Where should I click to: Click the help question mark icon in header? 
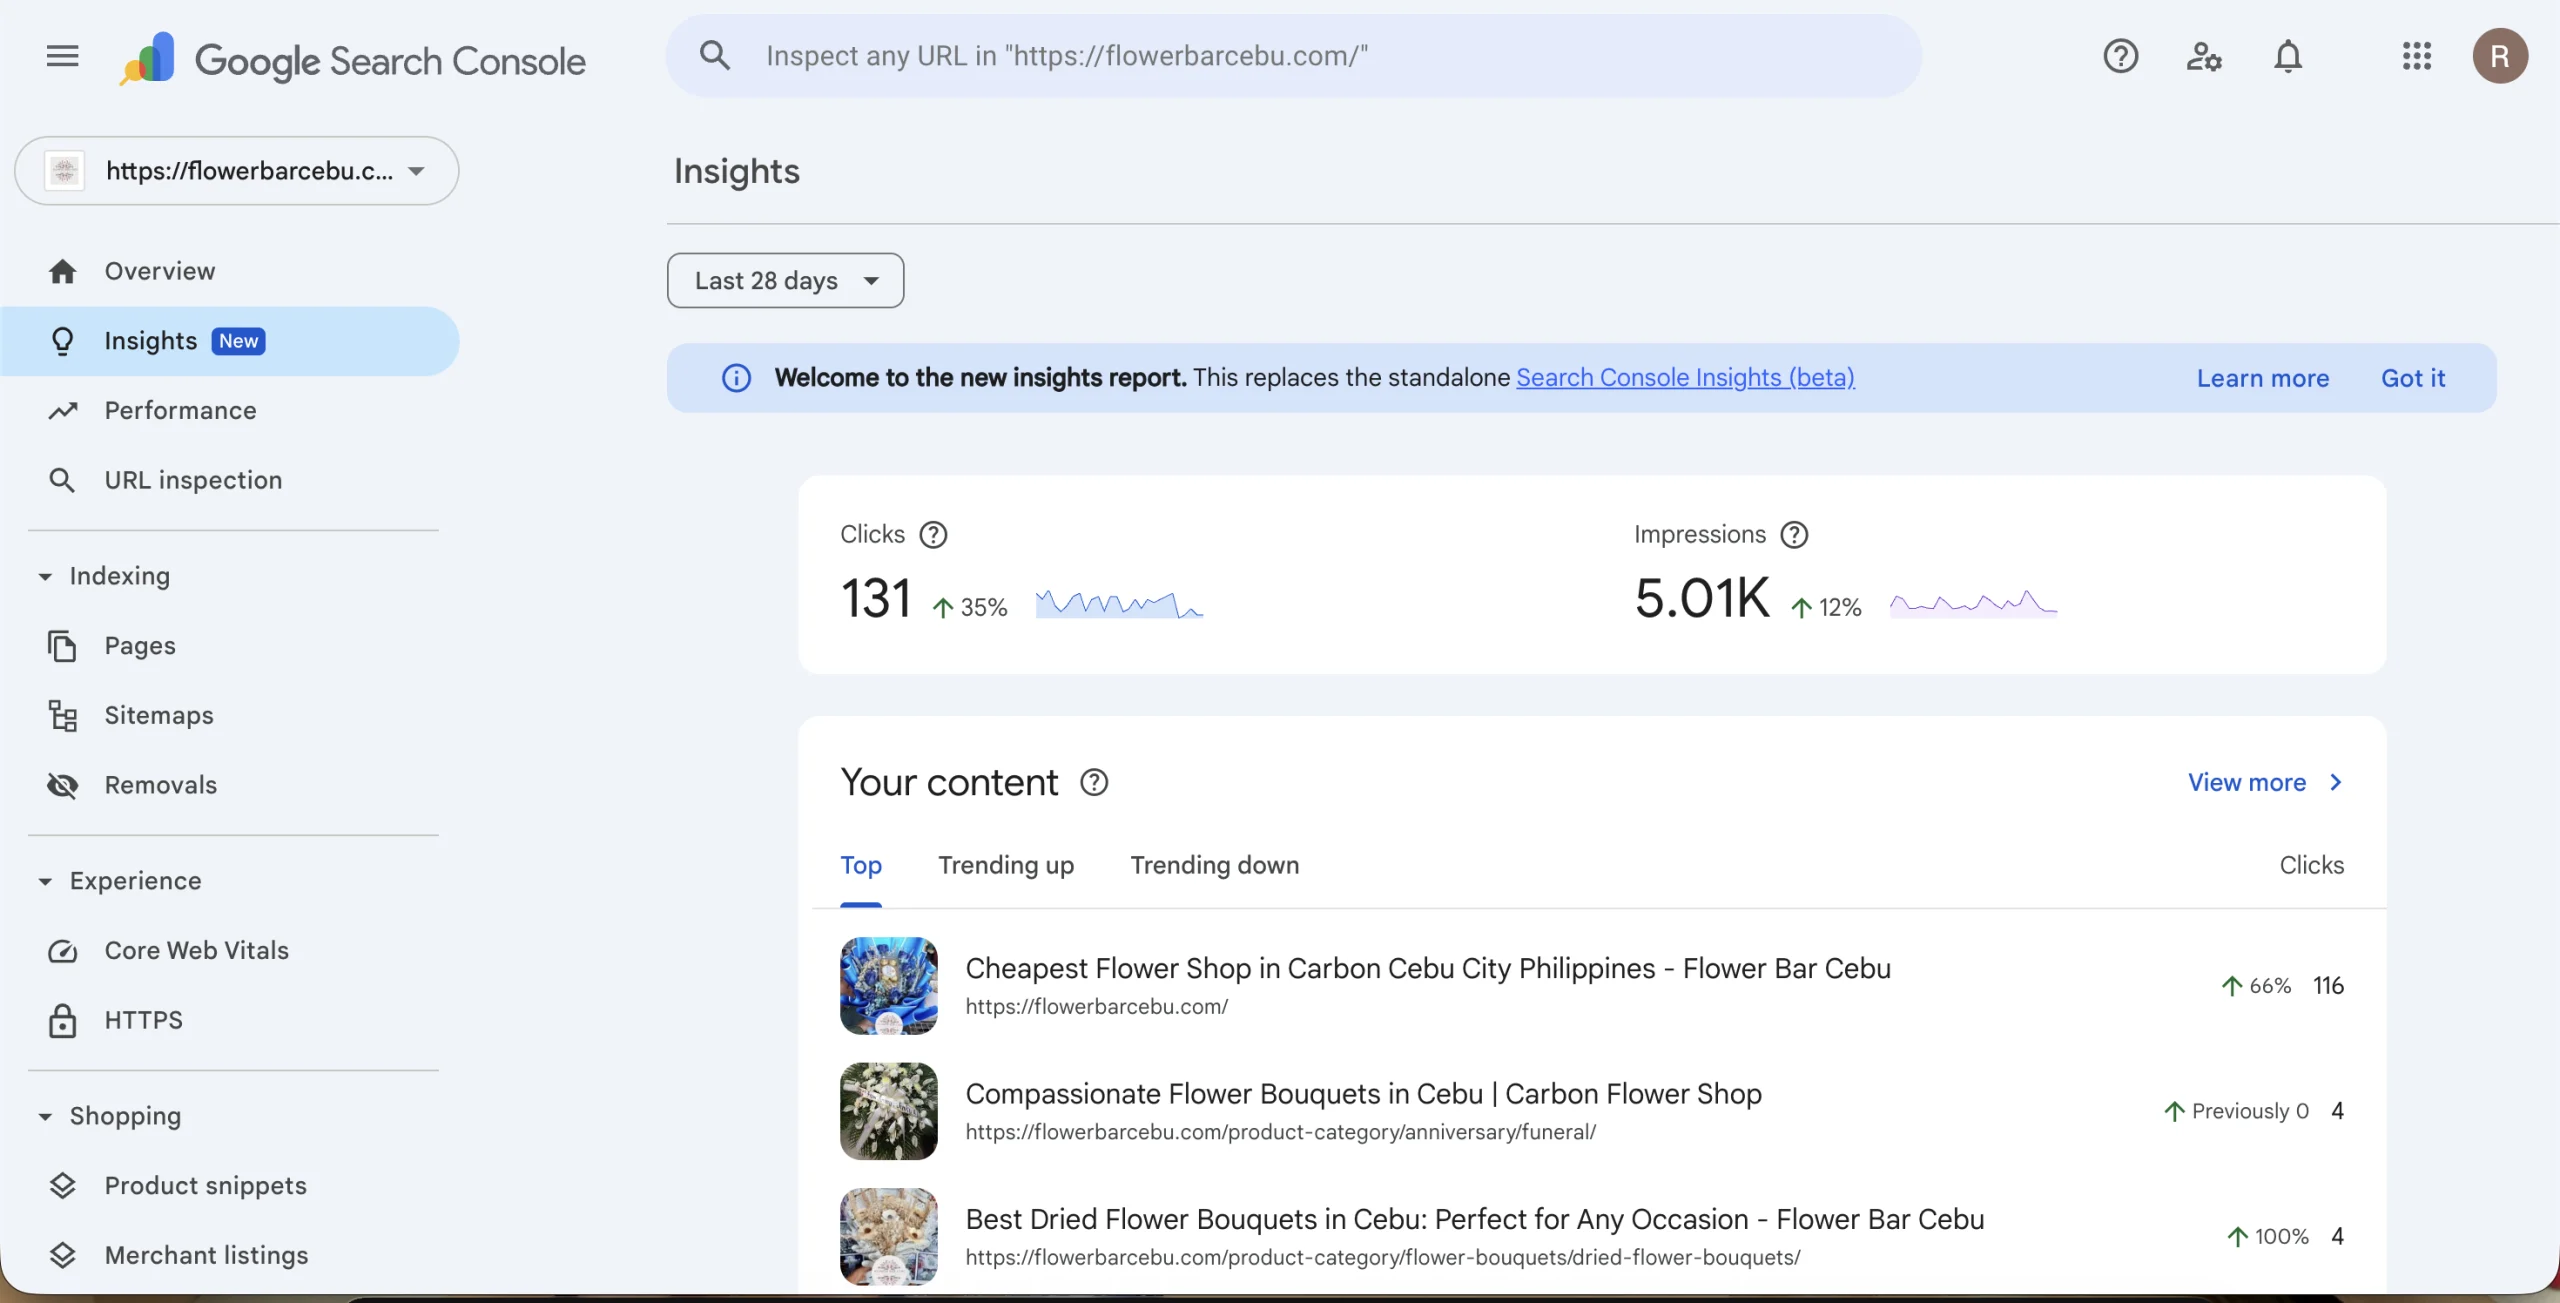pyautogui.click(x=2120, y=56)
